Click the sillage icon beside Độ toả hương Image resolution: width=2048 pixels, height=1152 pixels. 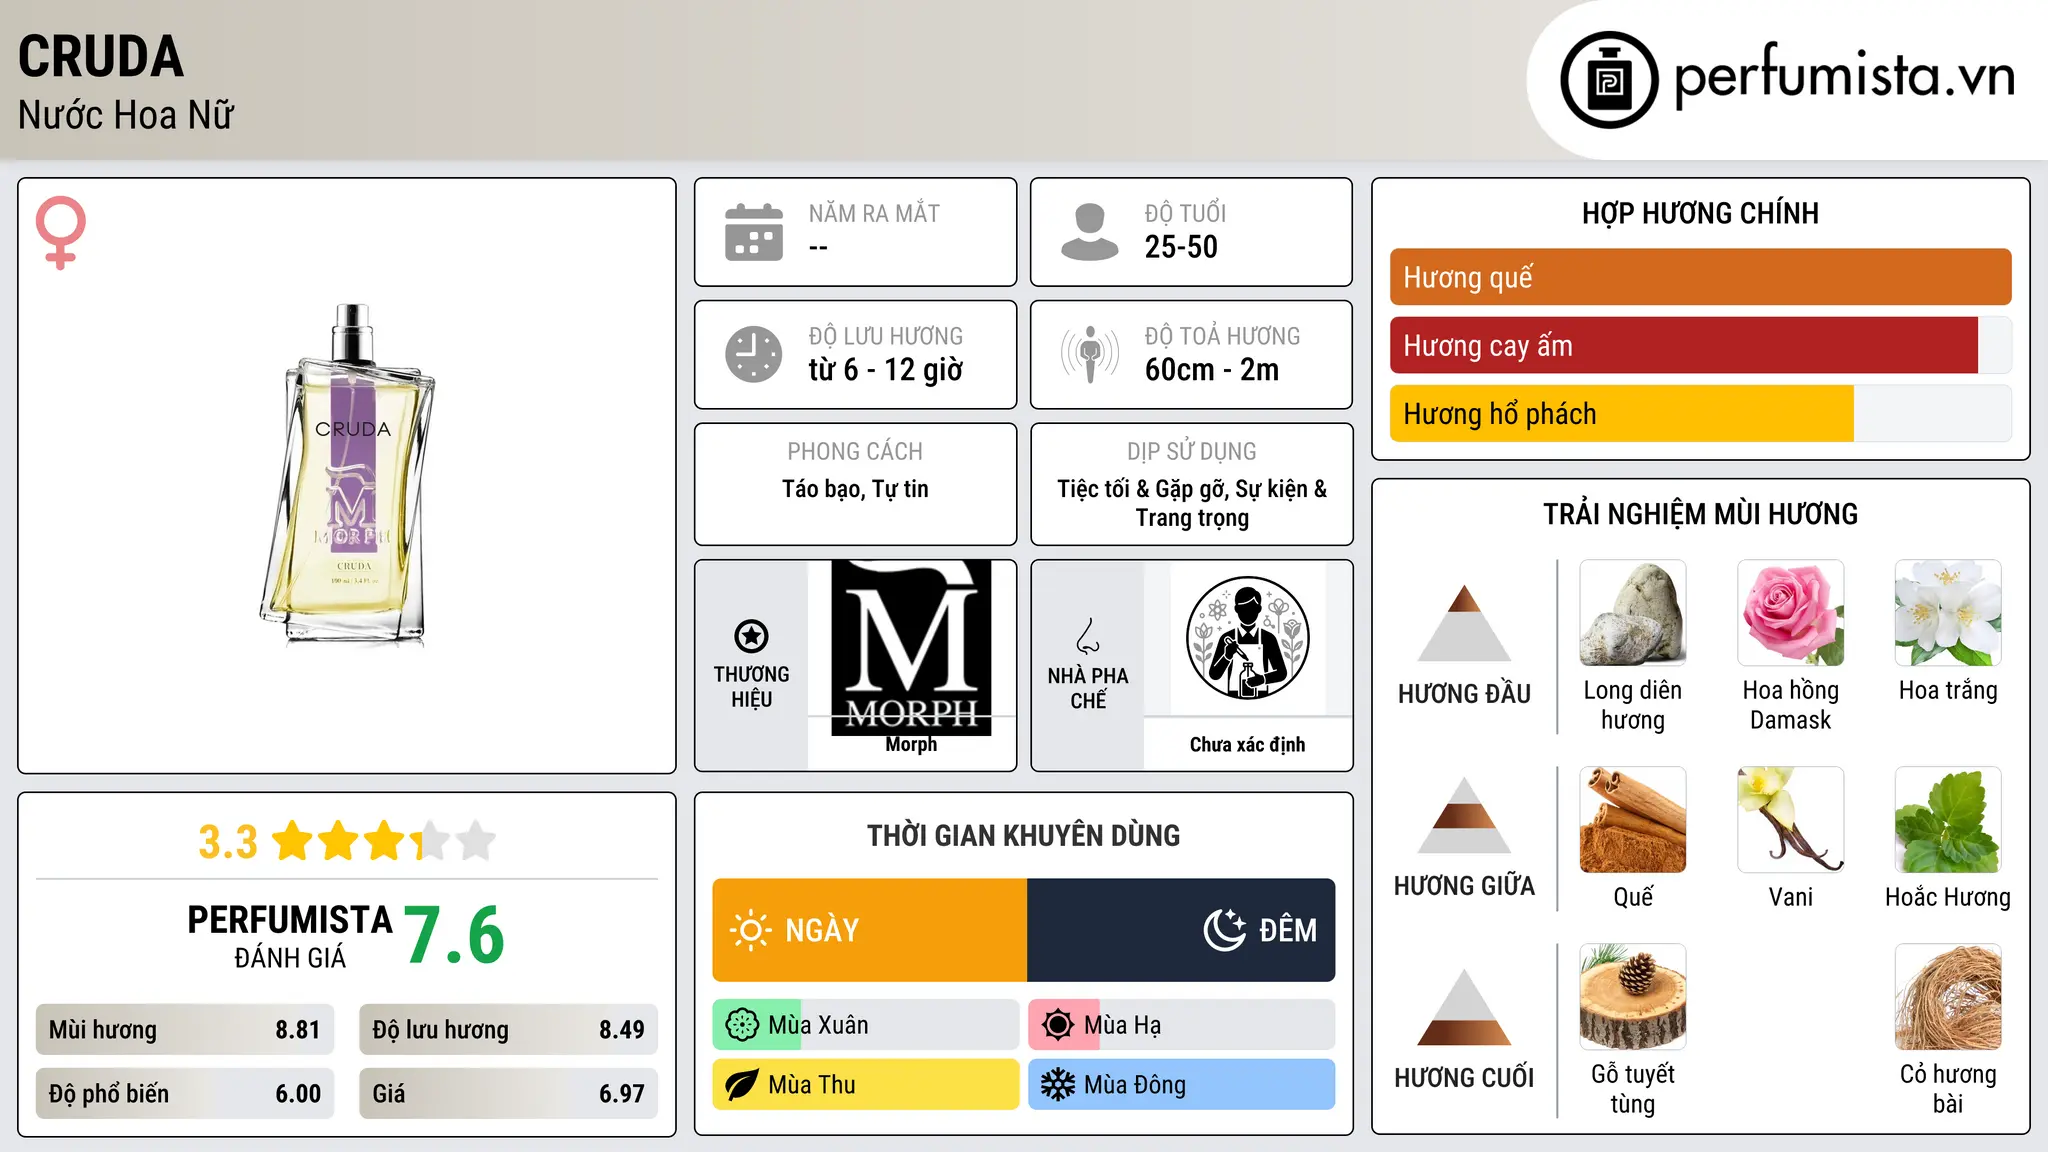point(1089,354)
